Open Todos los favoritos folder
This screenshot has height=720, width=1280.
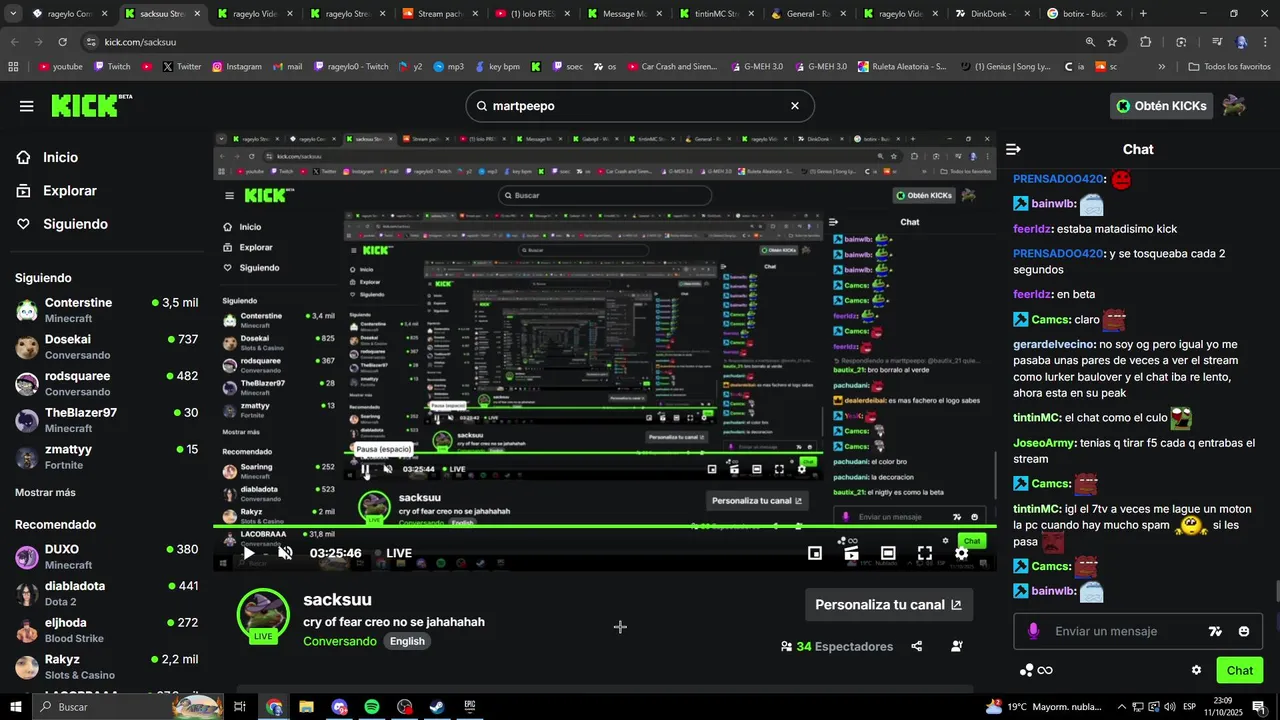pyautogui.click(x=1229, y=67)
